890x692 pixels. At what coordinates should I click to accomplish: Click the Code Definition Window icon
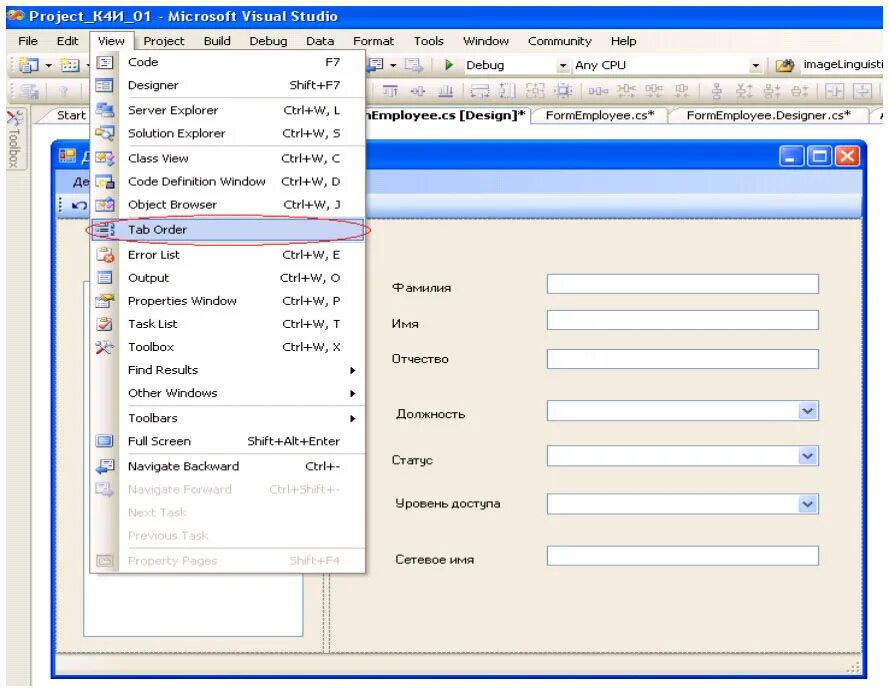pos(105,182)
